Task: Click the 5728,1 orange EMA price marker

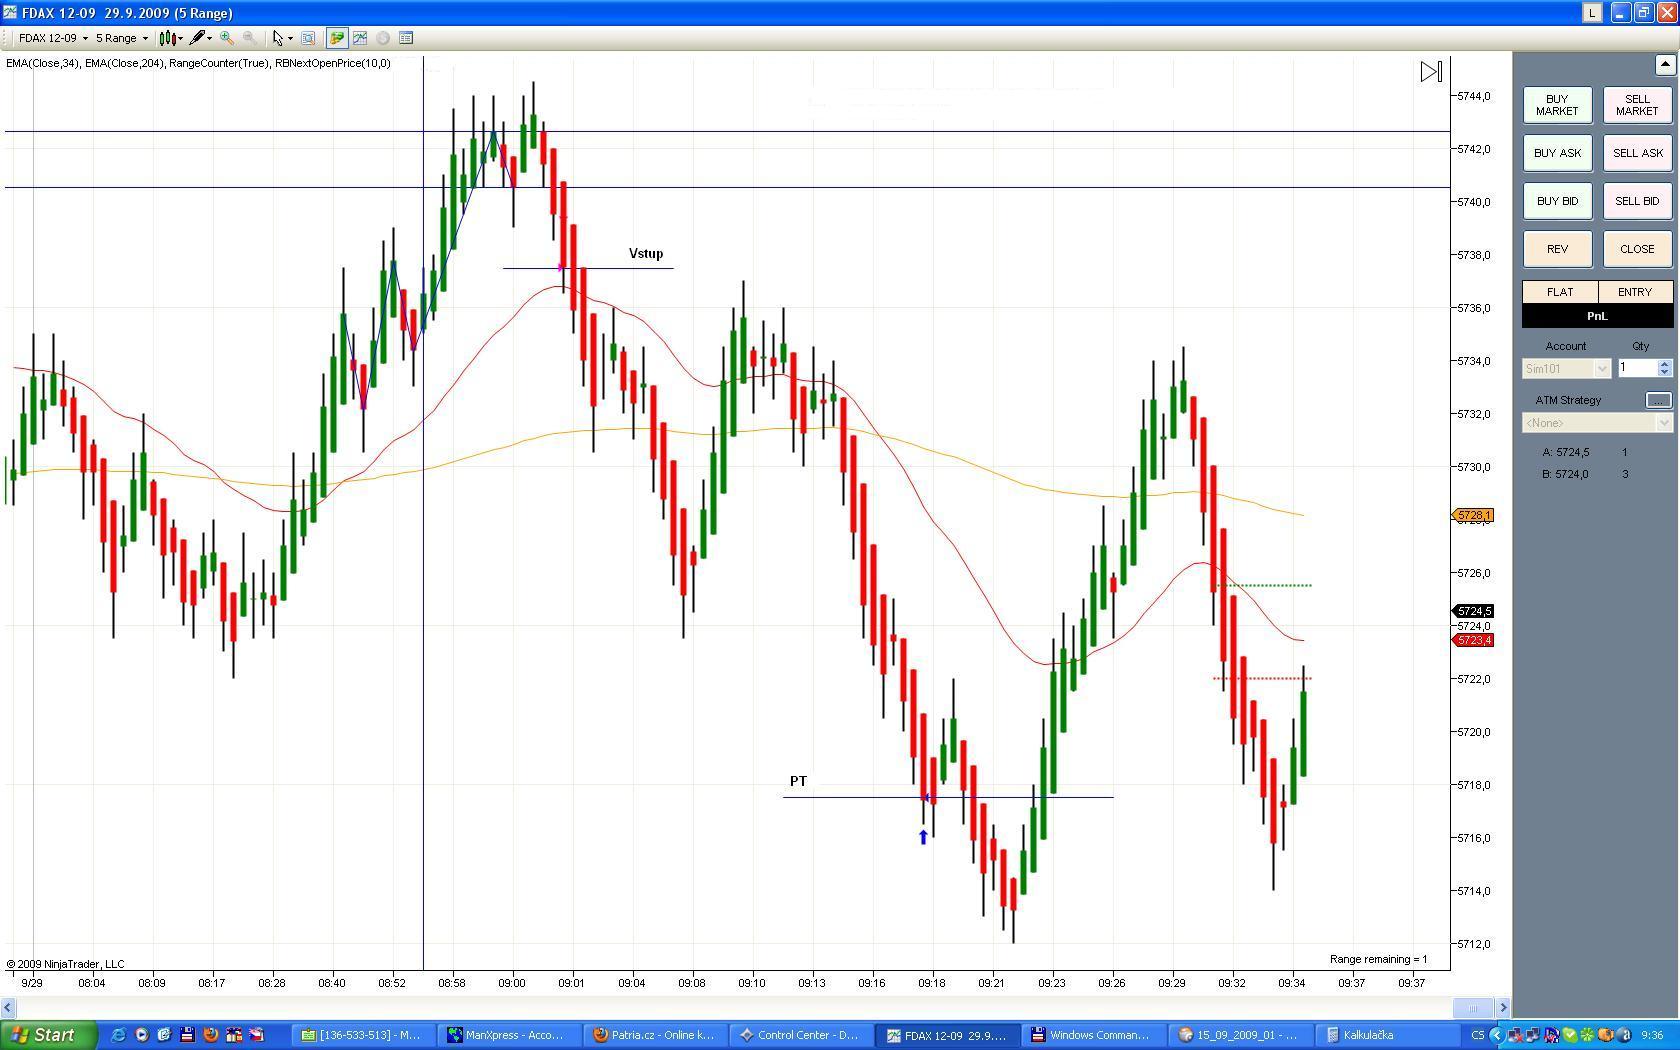Action: pos(1474,516)
